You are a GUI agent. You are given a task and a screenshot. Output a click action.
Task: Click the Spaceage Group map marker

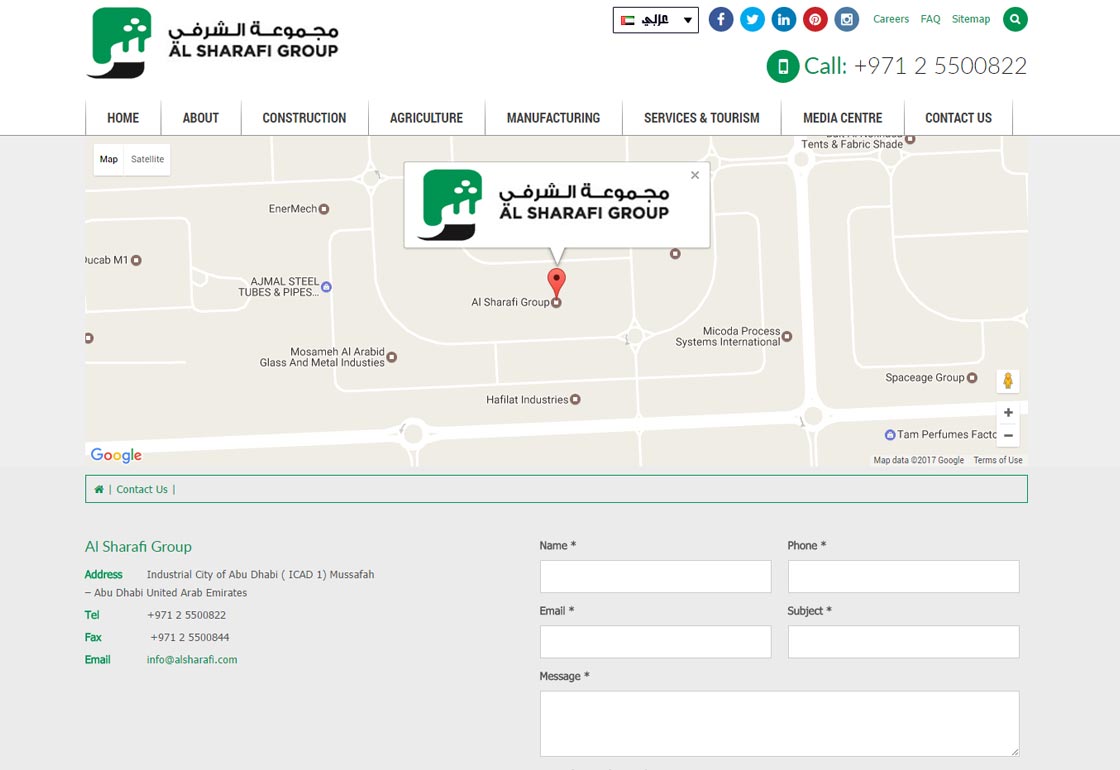pyautogui.click(x=972, y=378)
